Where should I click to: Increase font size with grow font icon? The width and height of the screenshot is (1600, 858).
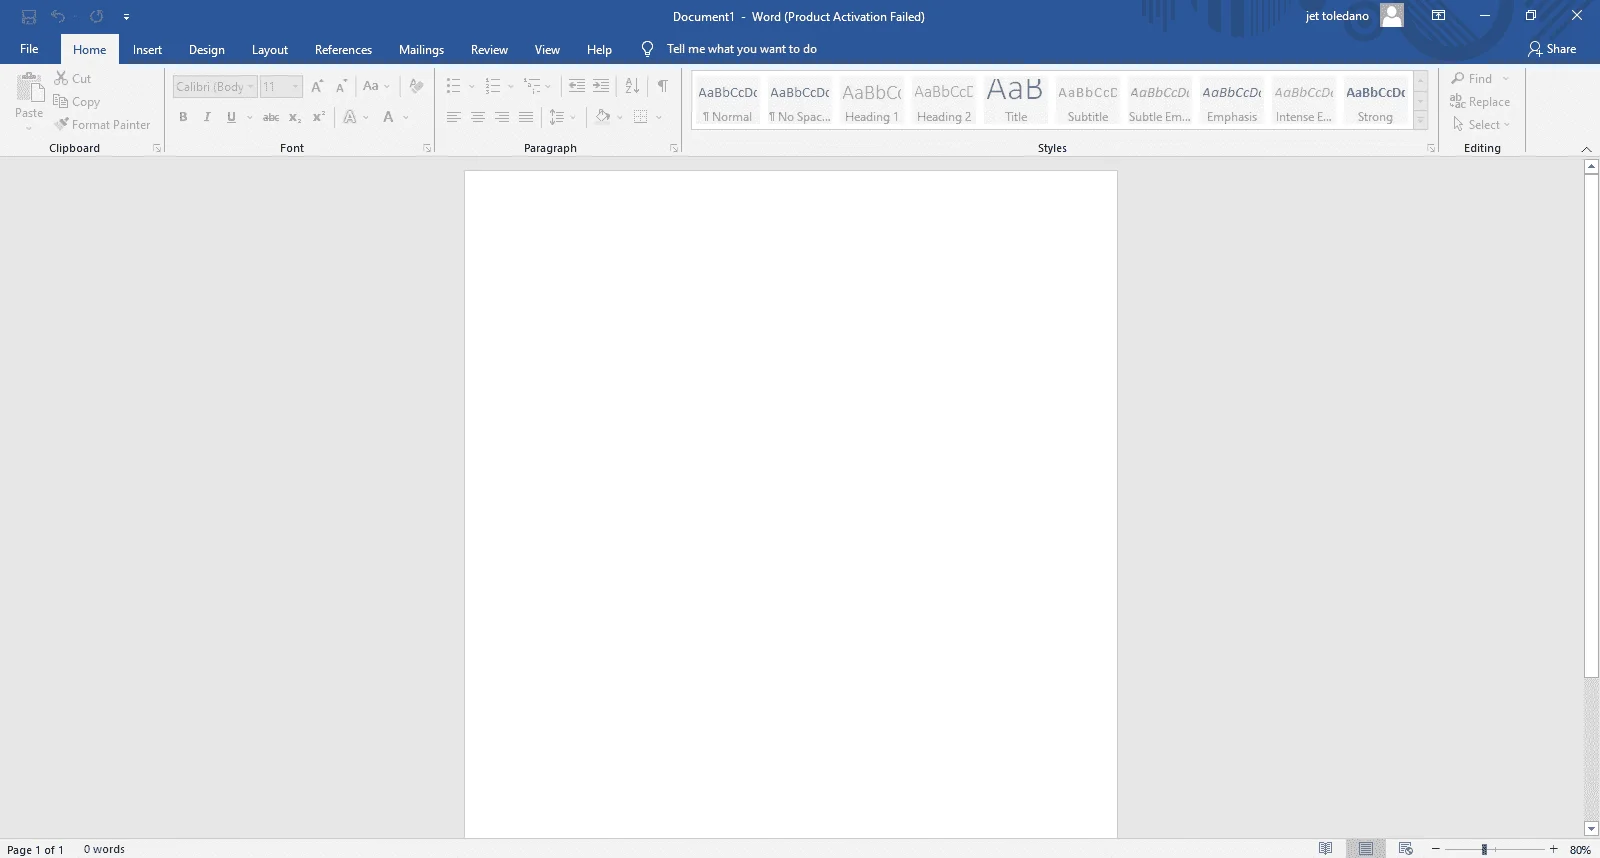click(x=317, y=86)
